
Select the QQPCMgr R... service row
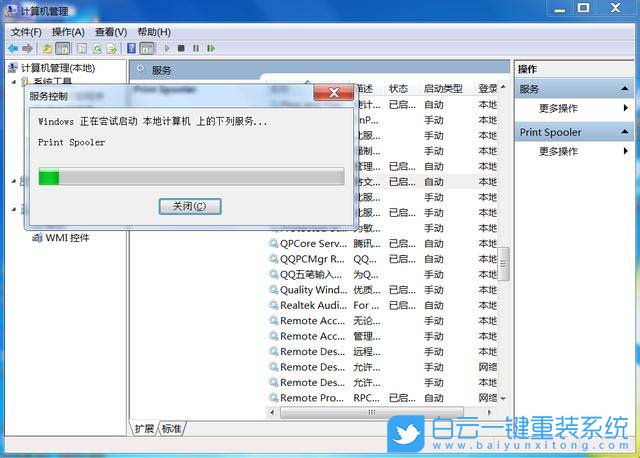coord(383,259)
